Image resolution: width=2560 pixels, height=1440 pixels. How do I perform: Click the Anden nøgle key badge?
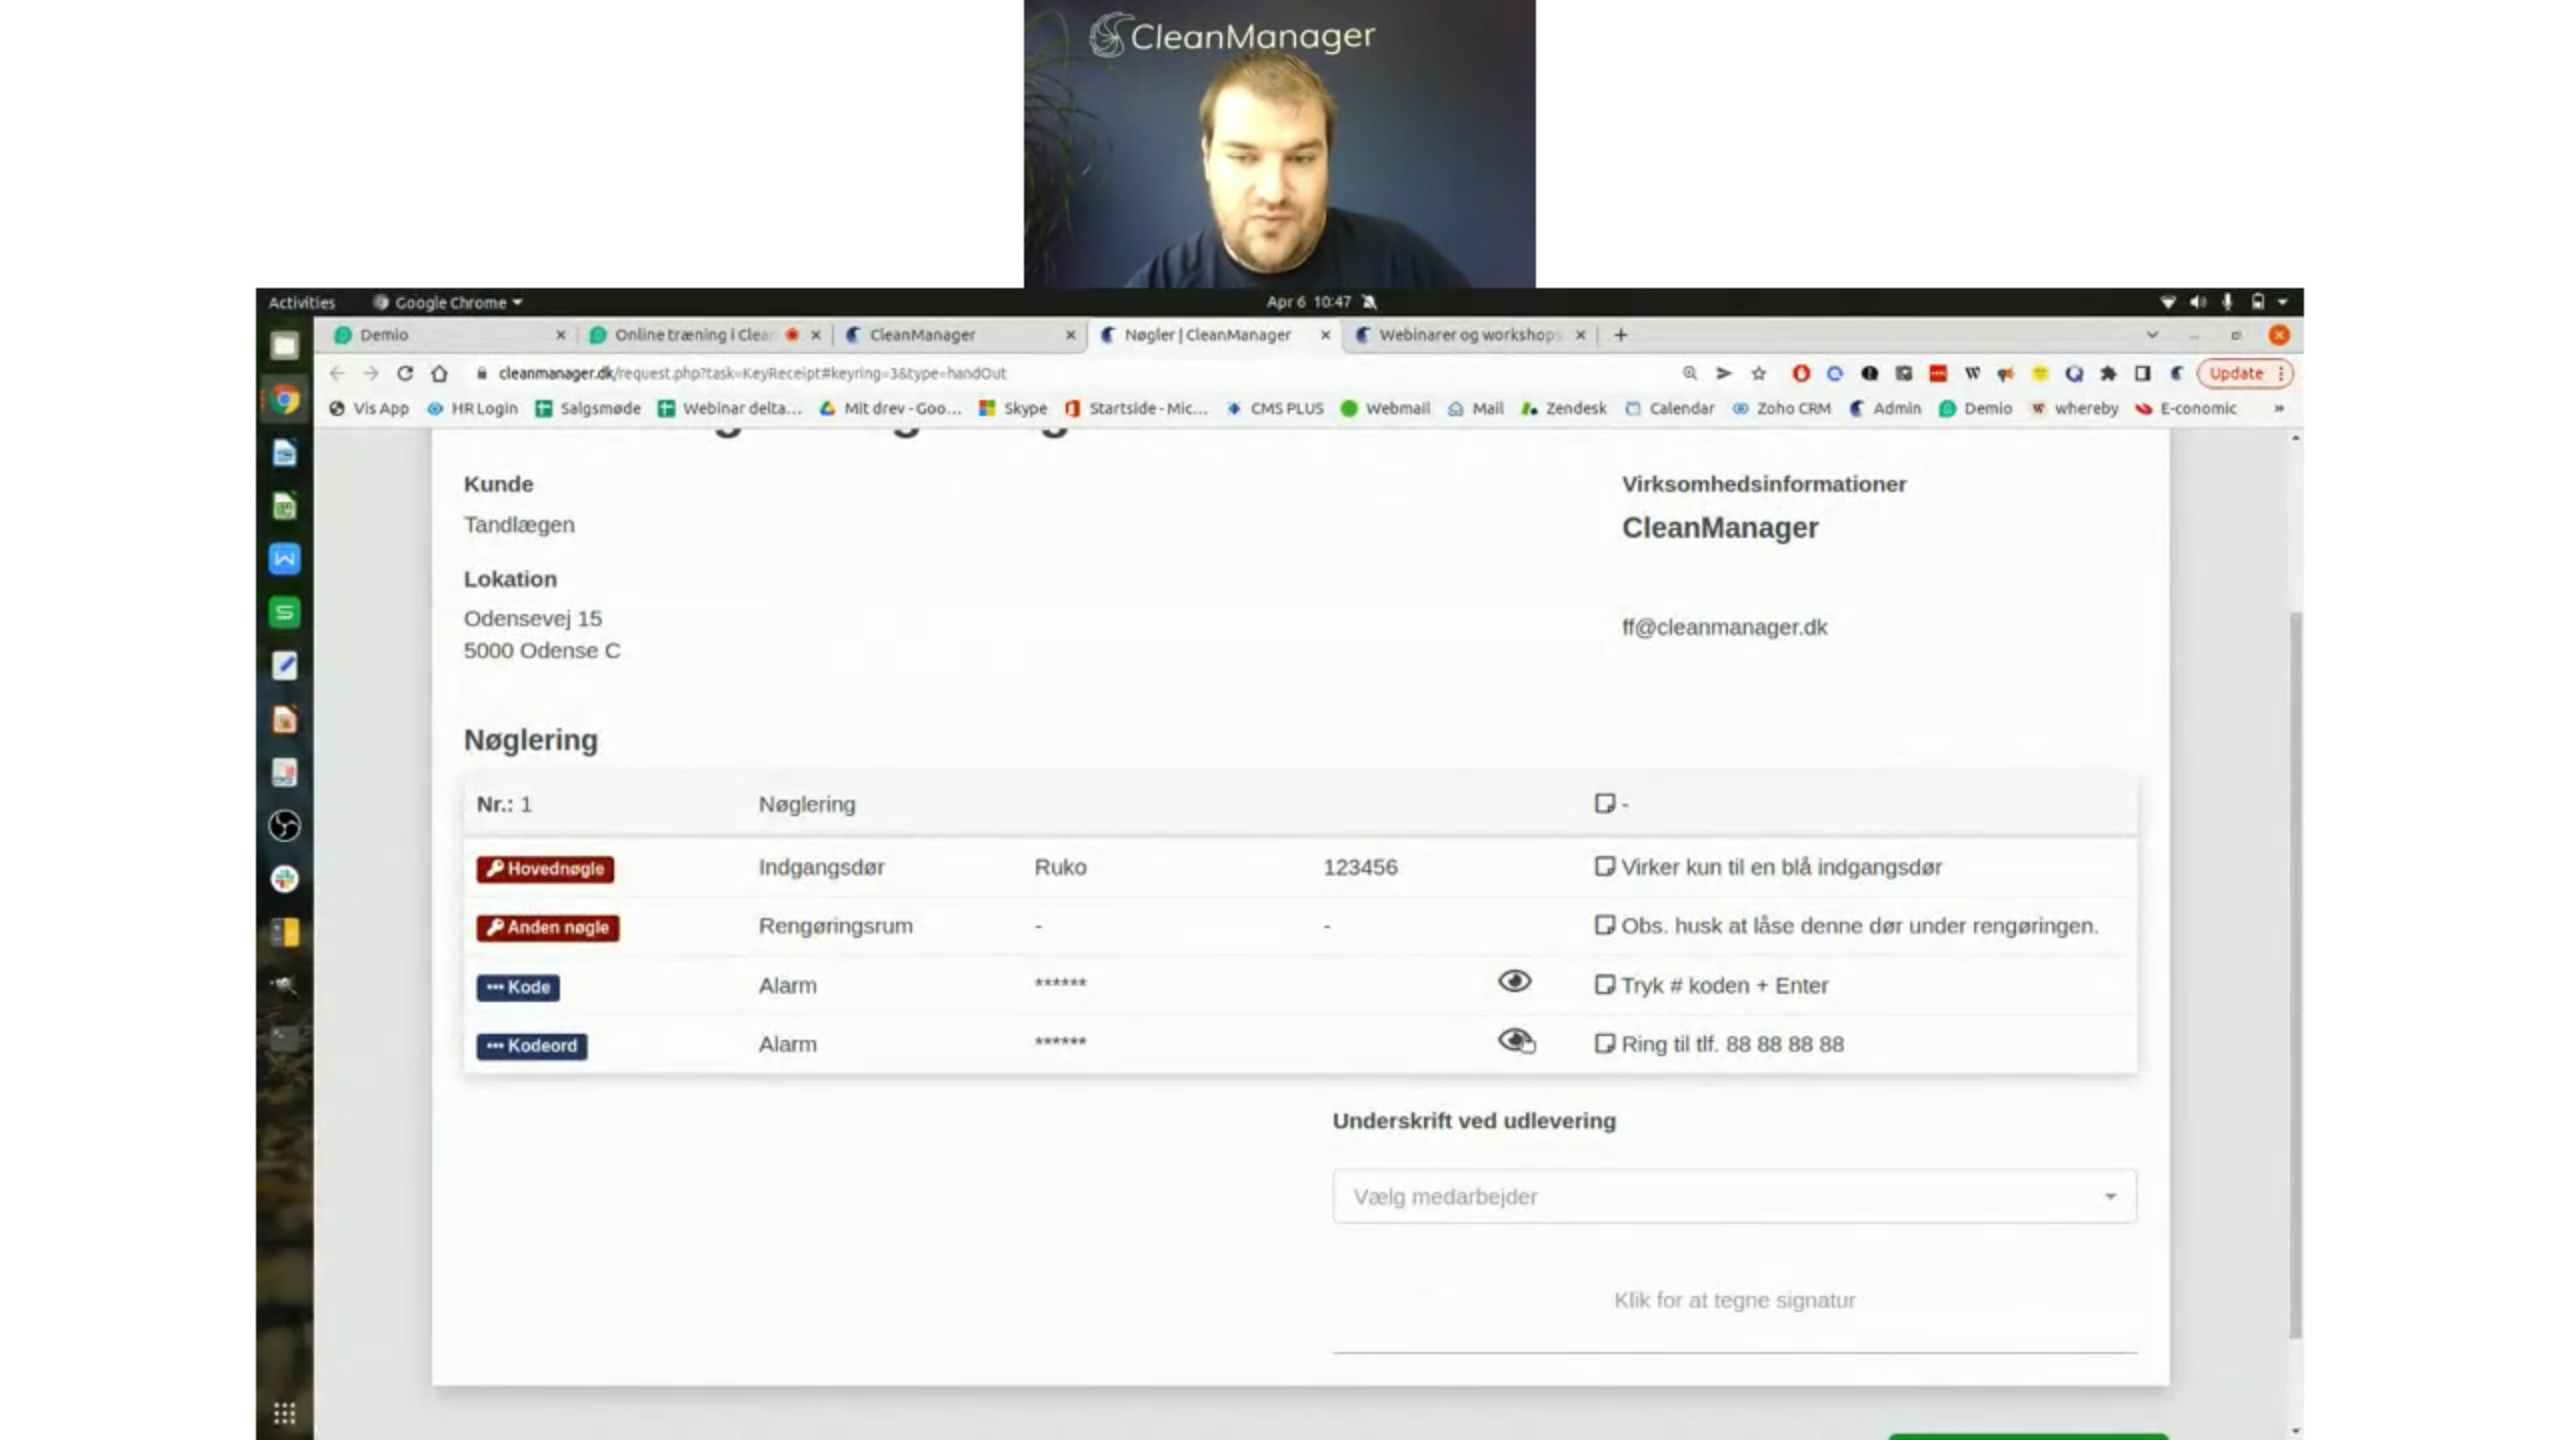[547, 927]
